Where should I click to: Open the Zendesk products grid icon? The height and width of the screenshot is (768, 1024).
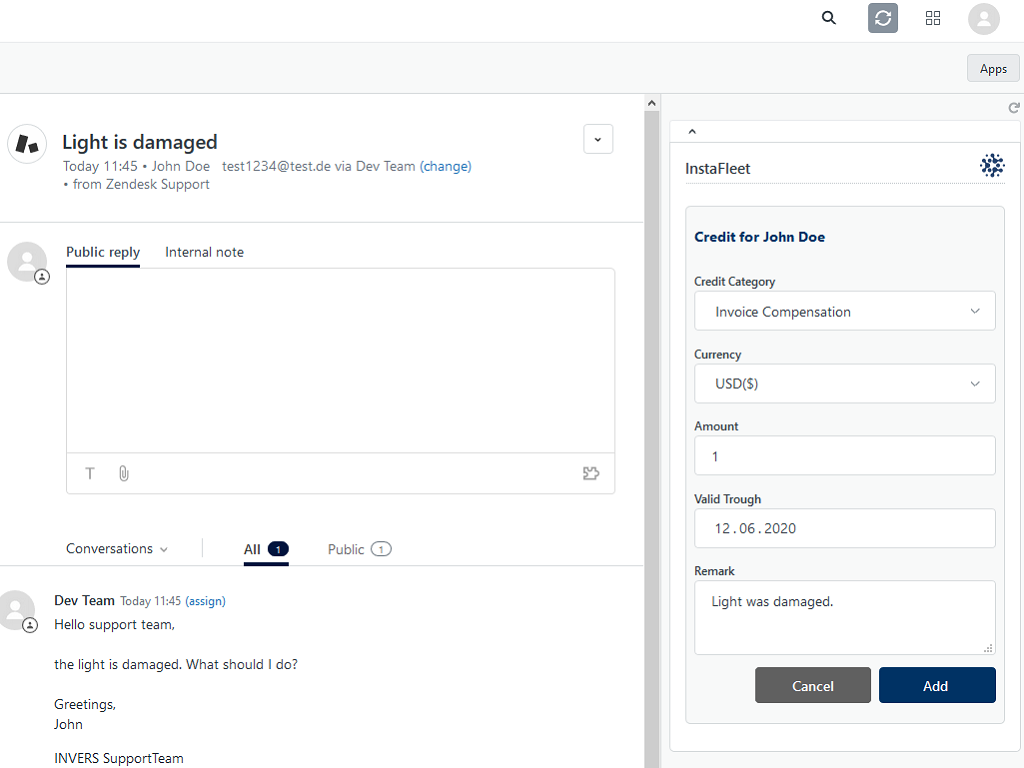click(x=933, y=18)
